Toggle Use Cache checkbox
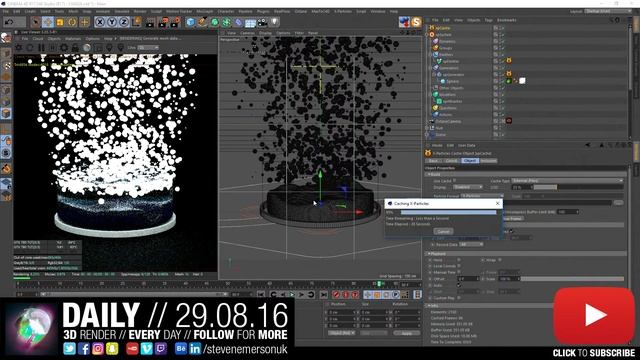The image size is (640, 360). tap(454, 180)
